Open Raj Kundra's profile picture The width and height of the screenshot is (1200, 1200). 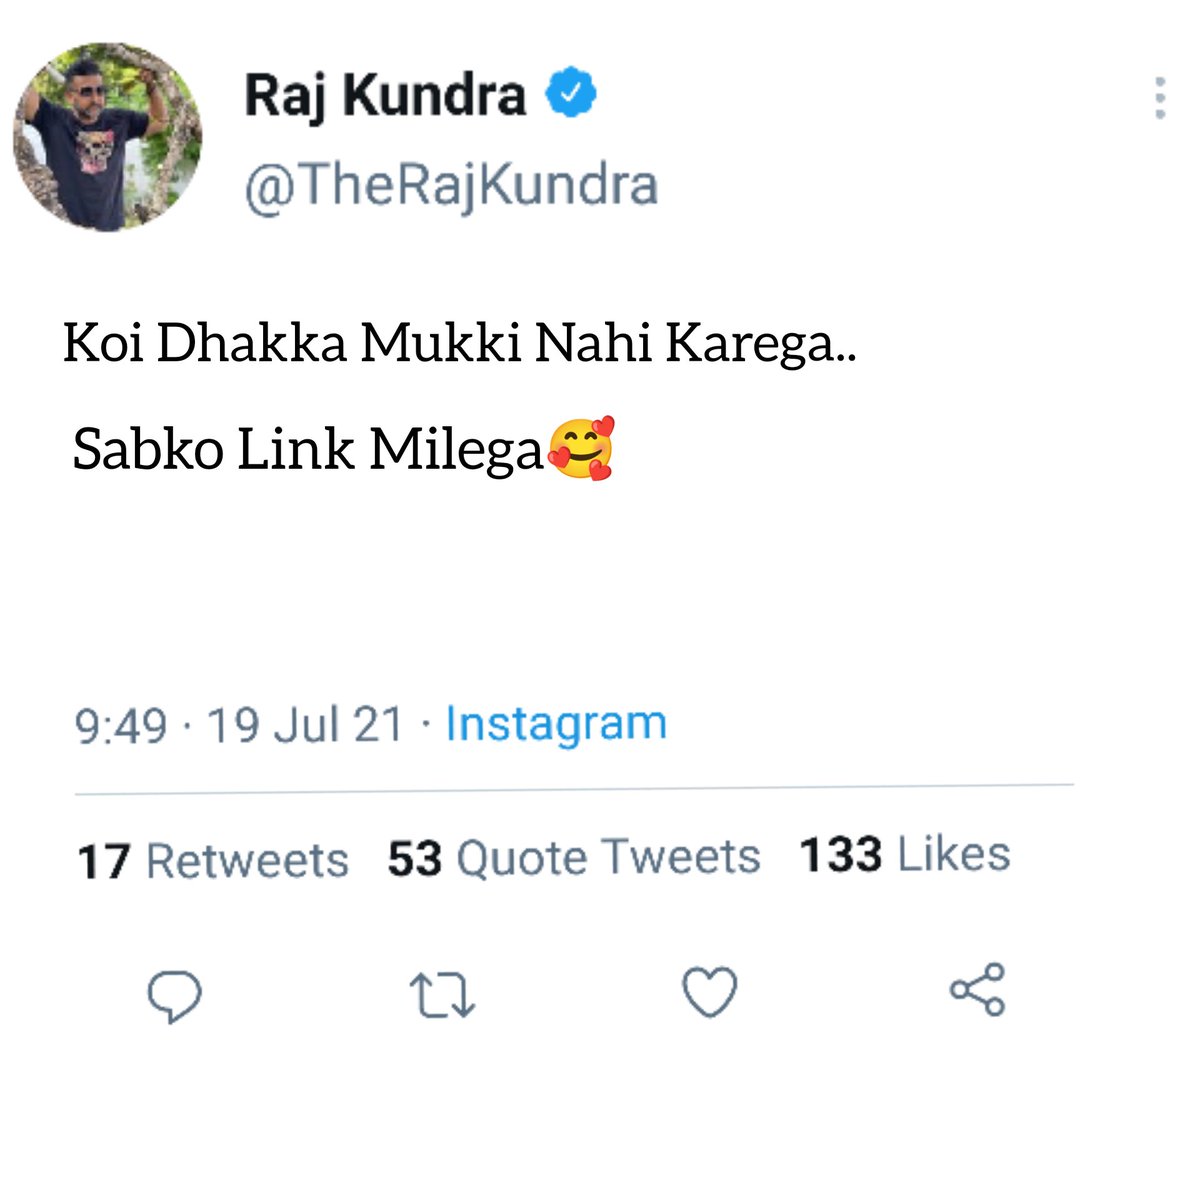point(108,137)
